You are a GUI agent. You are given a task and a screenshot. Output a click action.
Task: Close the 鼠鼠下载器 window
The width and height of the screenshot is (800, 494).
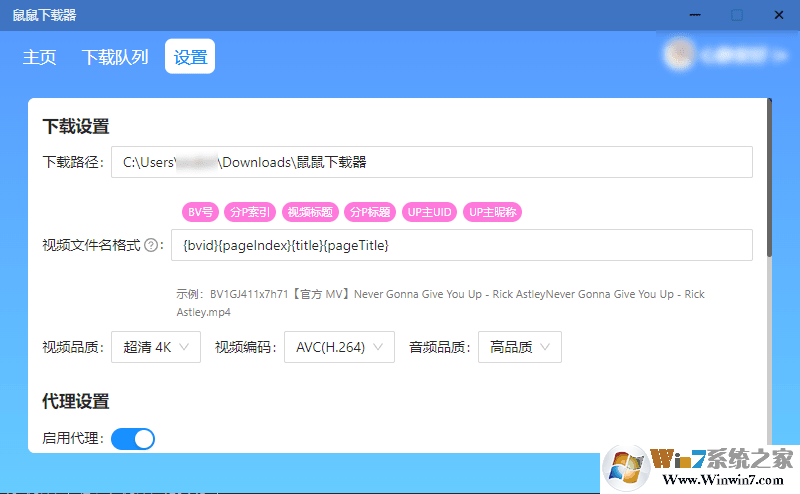pos(778,15)
